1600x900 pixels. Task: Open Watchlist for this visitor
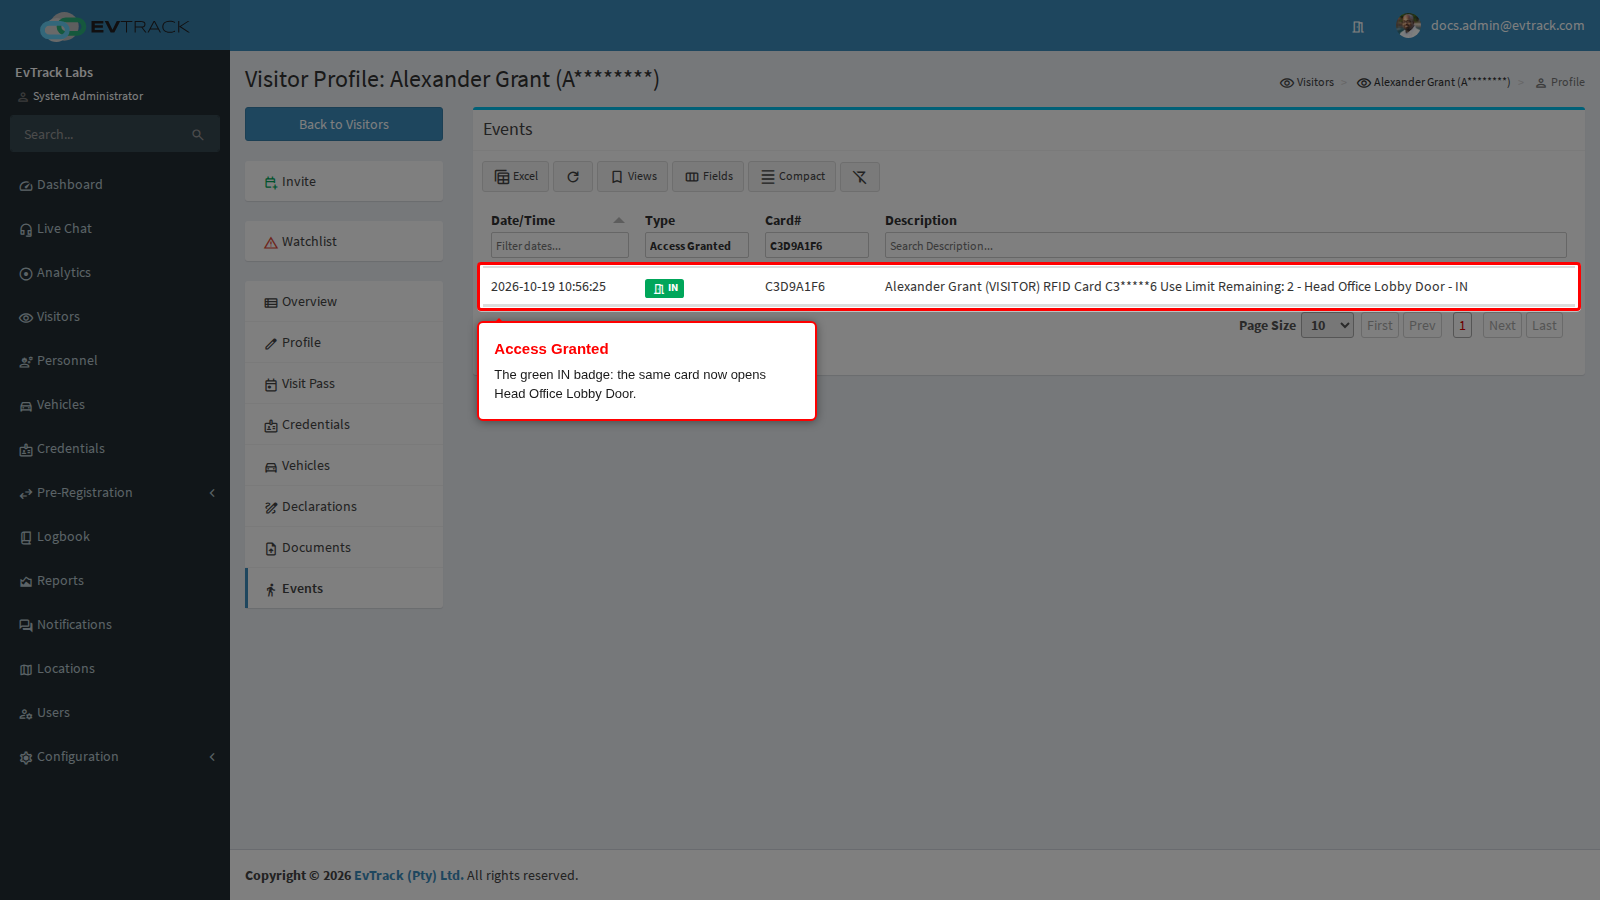click(344, 242)
